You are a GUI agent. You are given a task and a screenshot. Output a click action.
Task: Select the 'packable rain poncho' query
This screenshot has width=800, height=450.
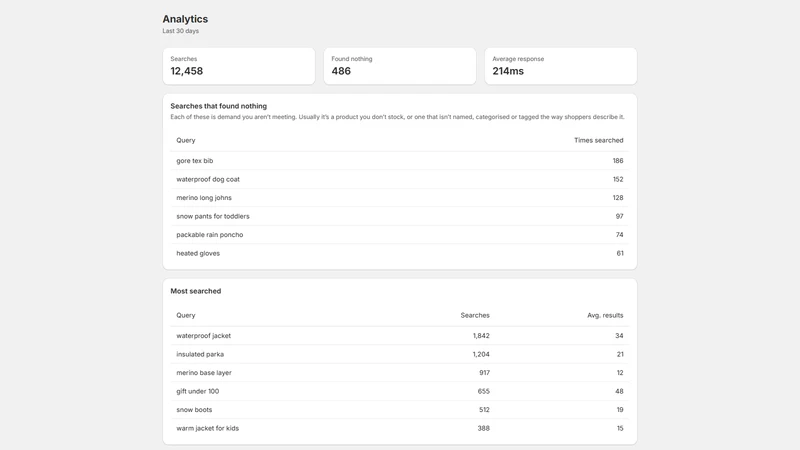210,235
